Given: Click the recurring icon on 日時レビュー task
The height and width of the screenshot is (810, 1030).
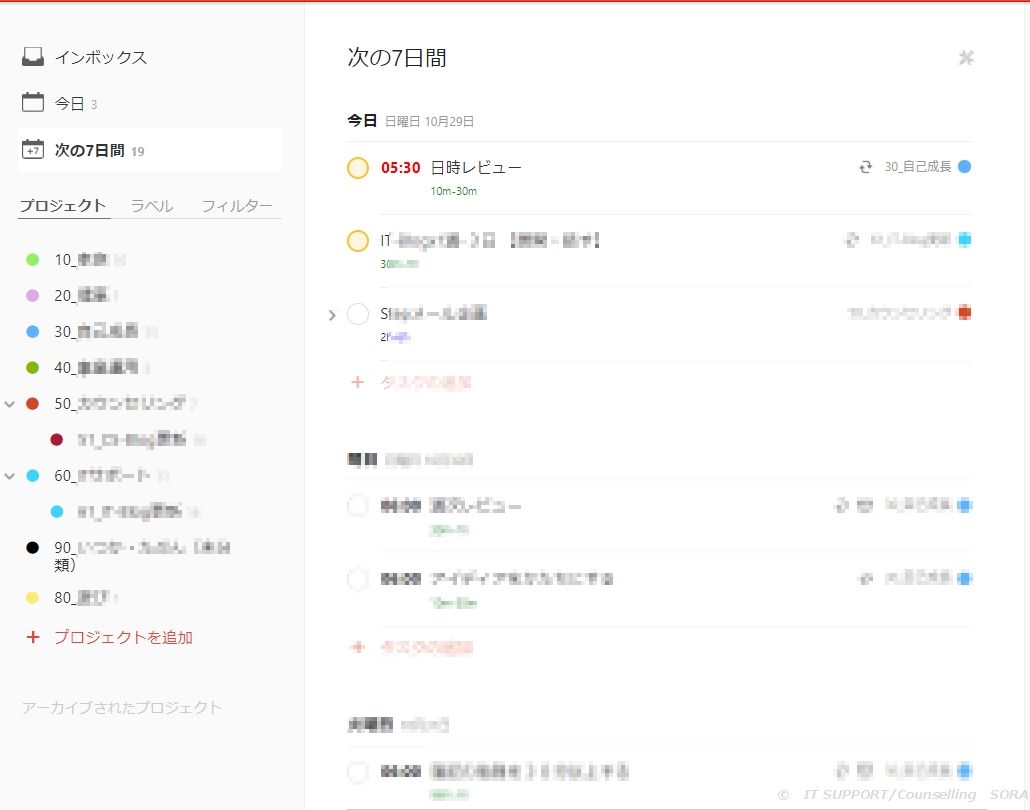Looking at the screenshot, I should (866, 167).
